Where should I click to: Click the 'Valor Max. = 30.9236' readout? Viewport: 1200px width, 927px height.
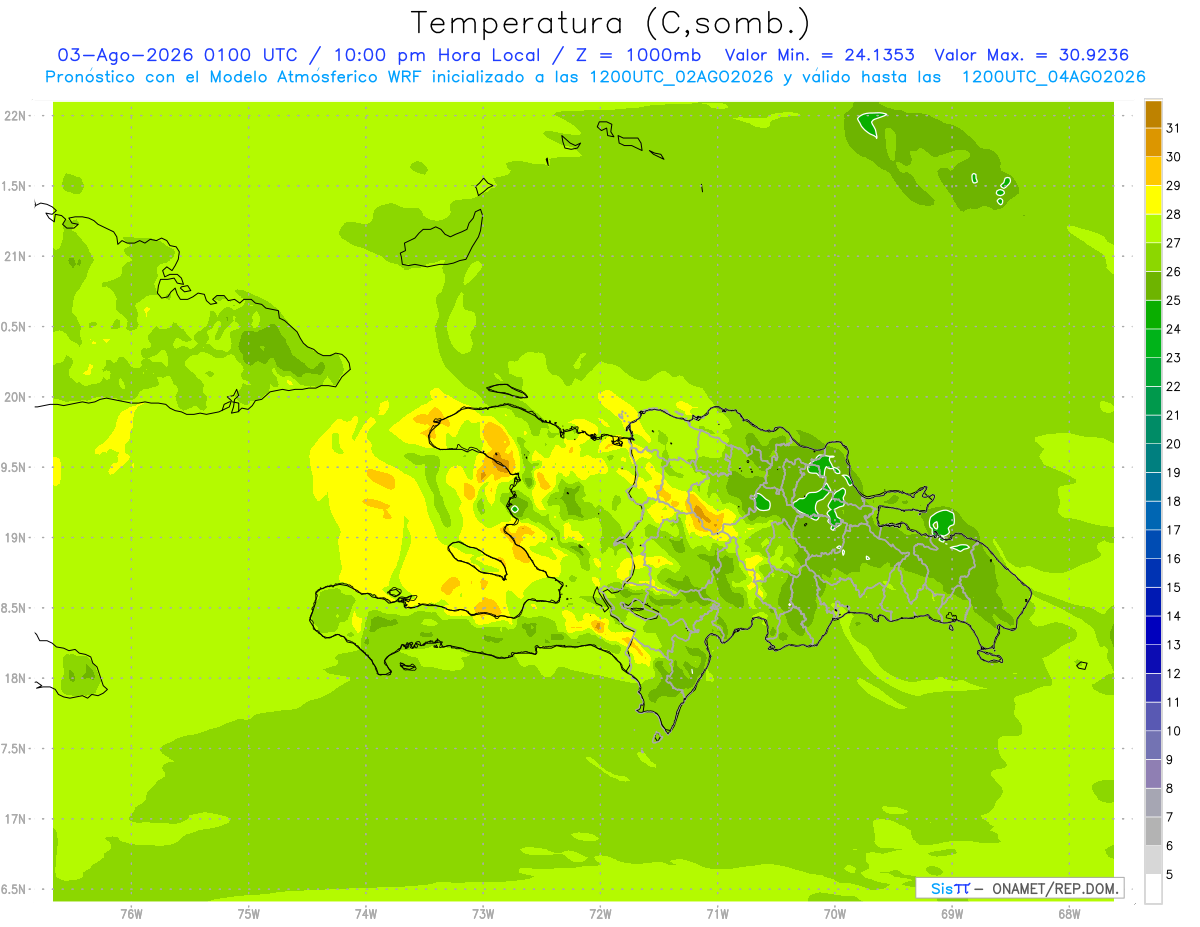coord(1031,55)
